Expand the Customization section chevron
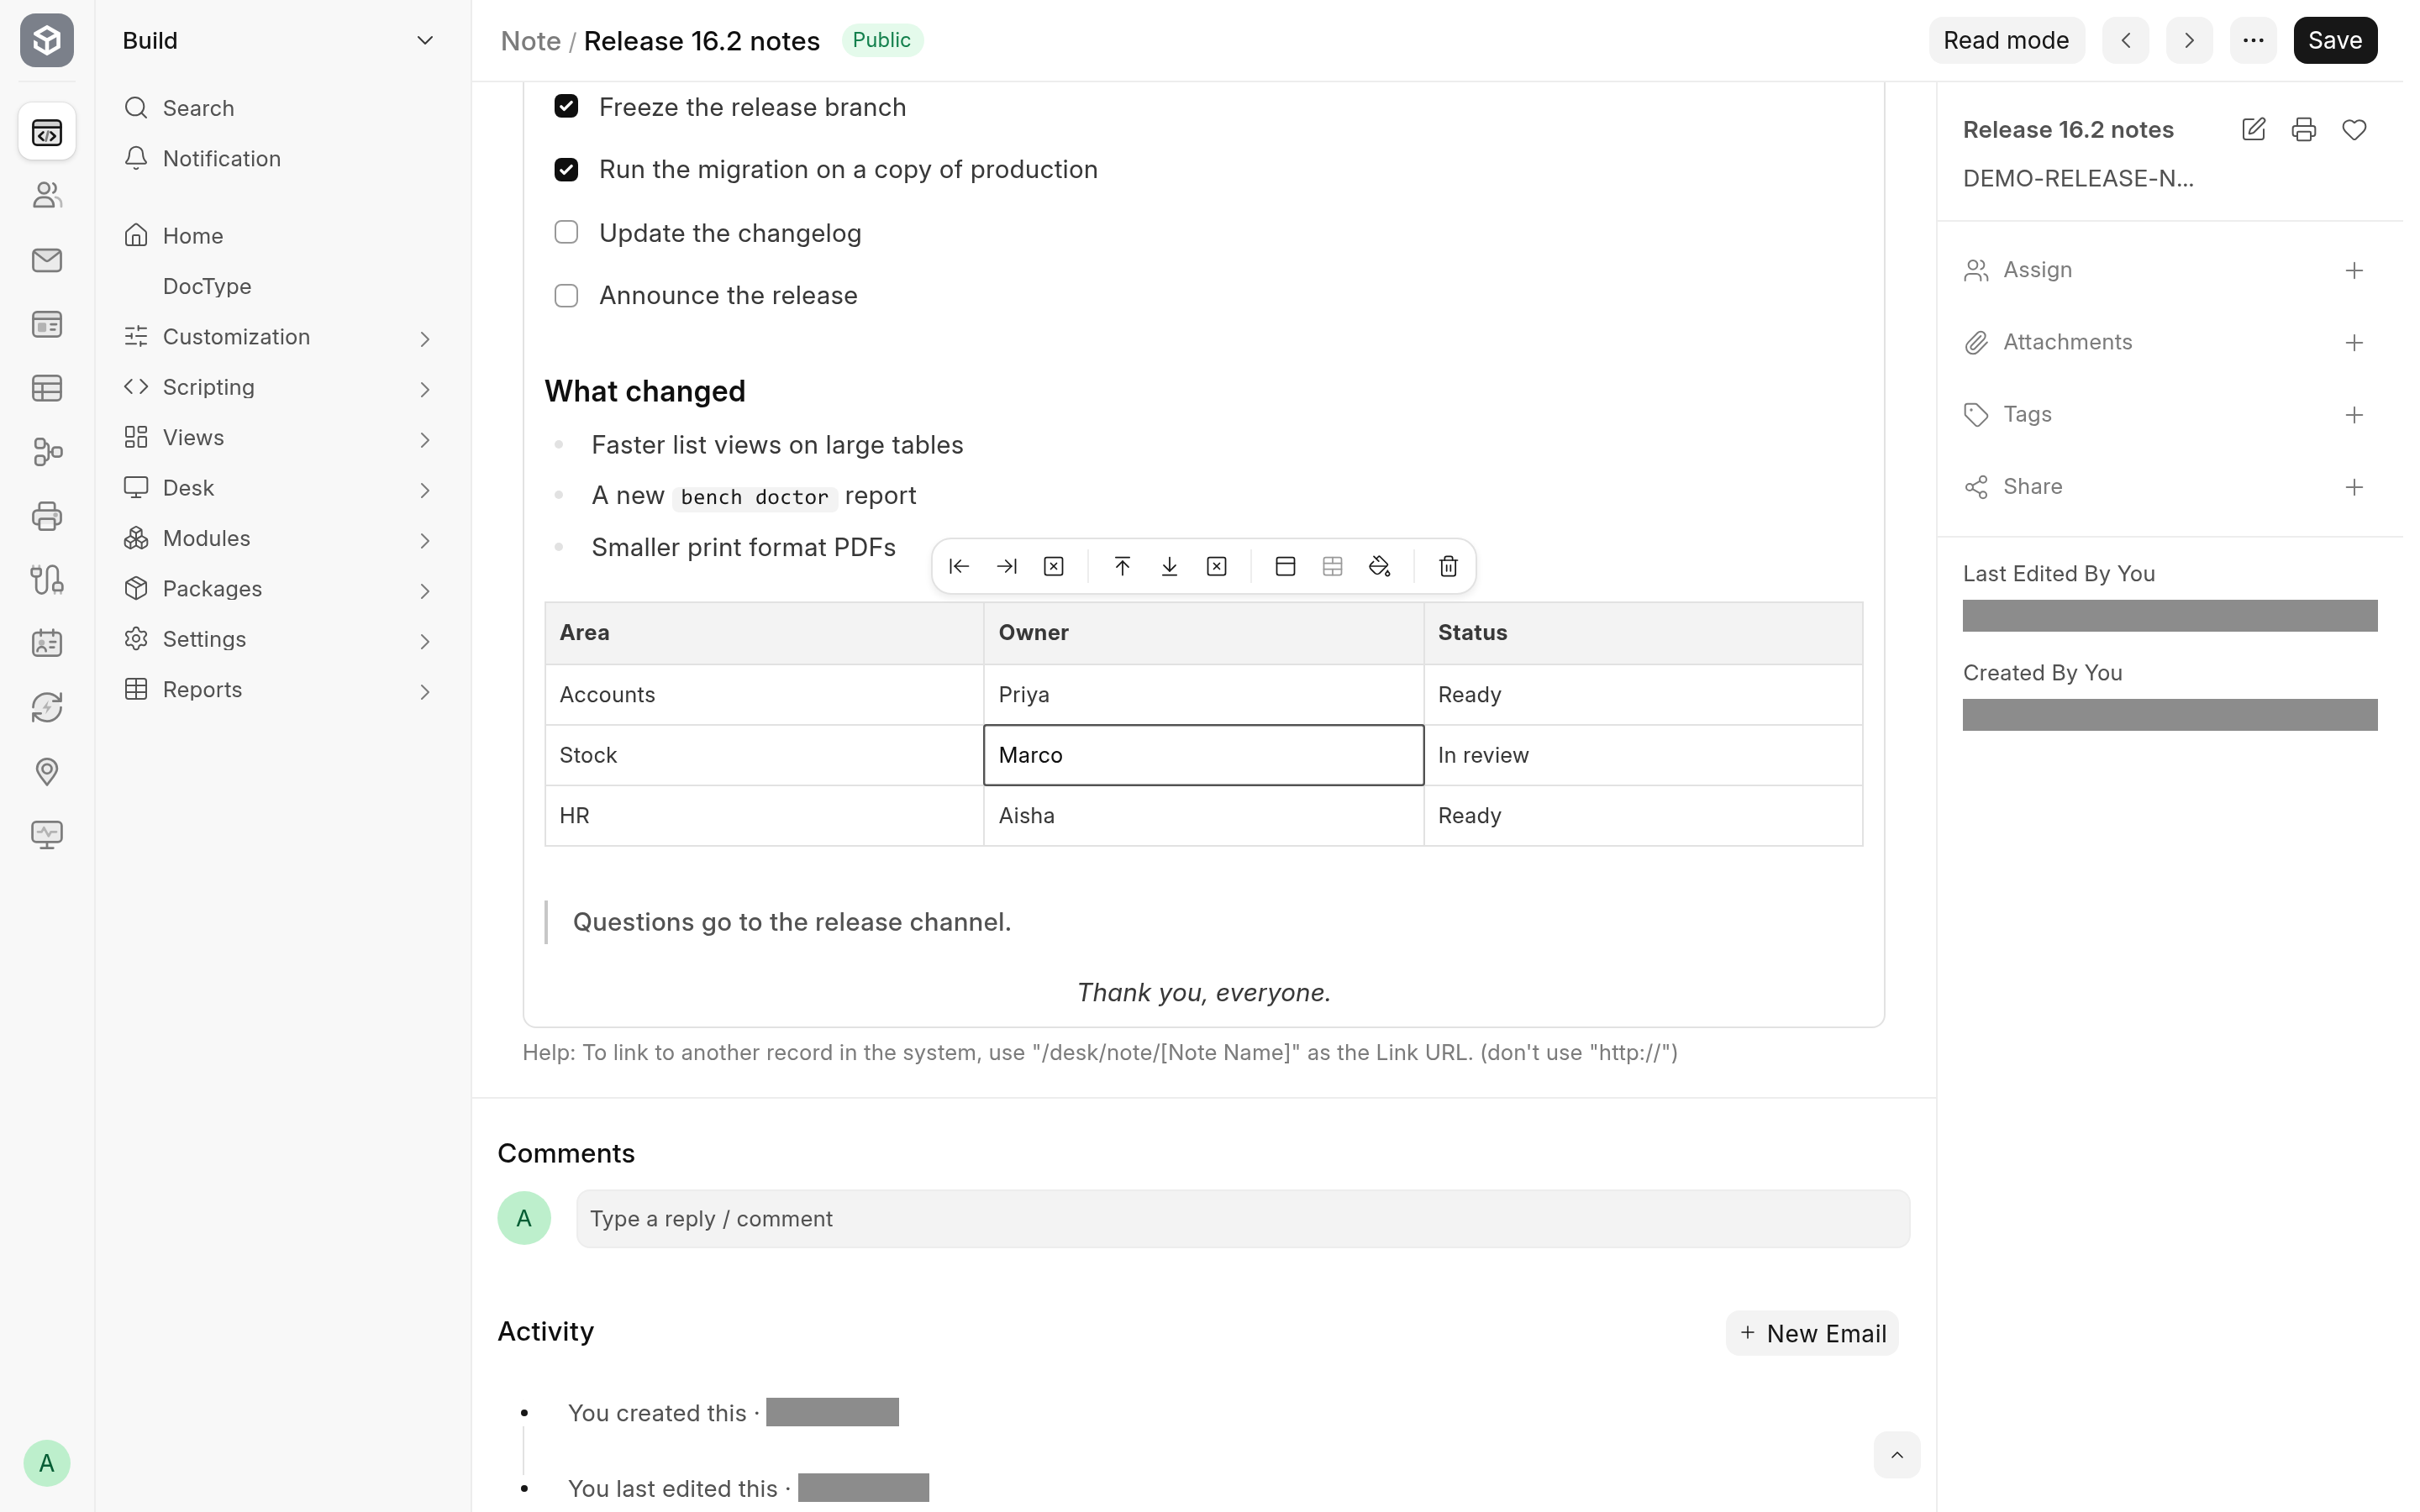 coord(425,339)
